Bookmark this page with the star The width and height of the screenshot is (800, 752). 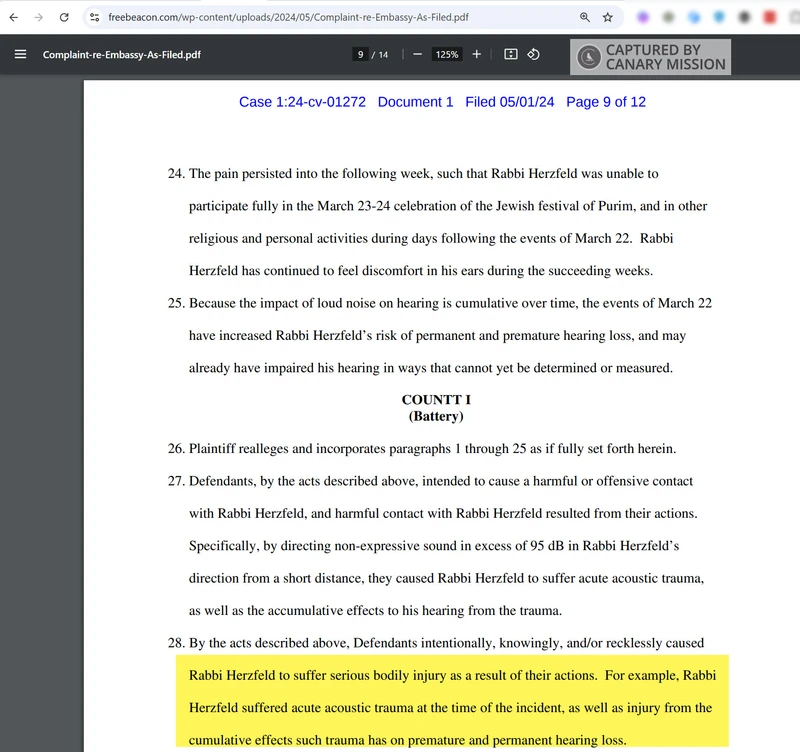click(607, 17)
